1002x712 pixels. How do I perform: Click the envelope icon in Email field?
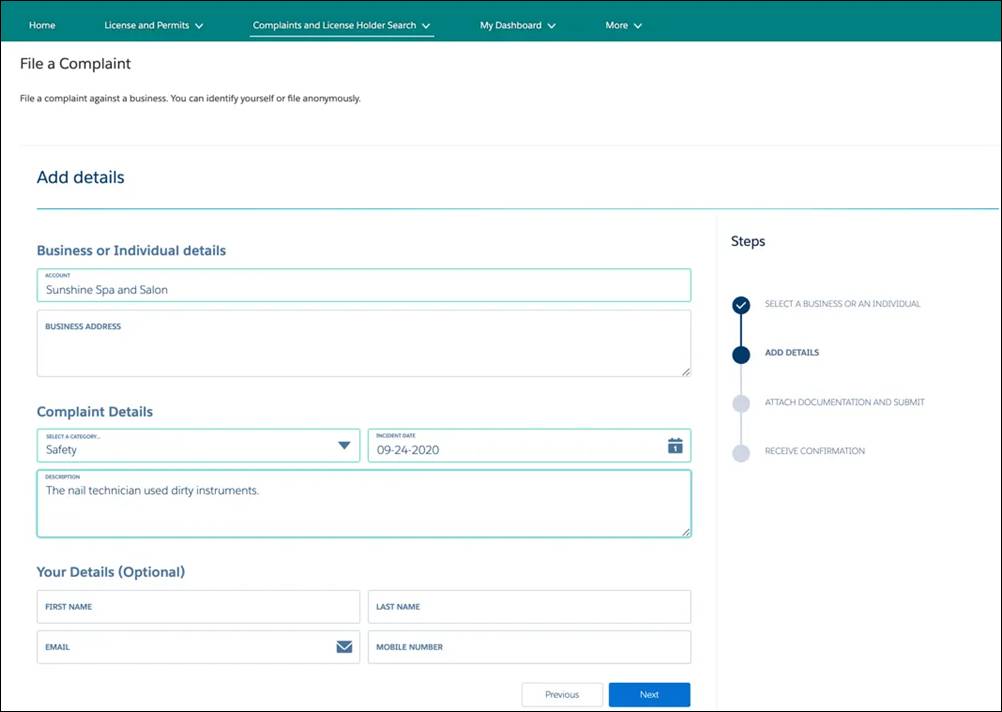coord(344,647)
